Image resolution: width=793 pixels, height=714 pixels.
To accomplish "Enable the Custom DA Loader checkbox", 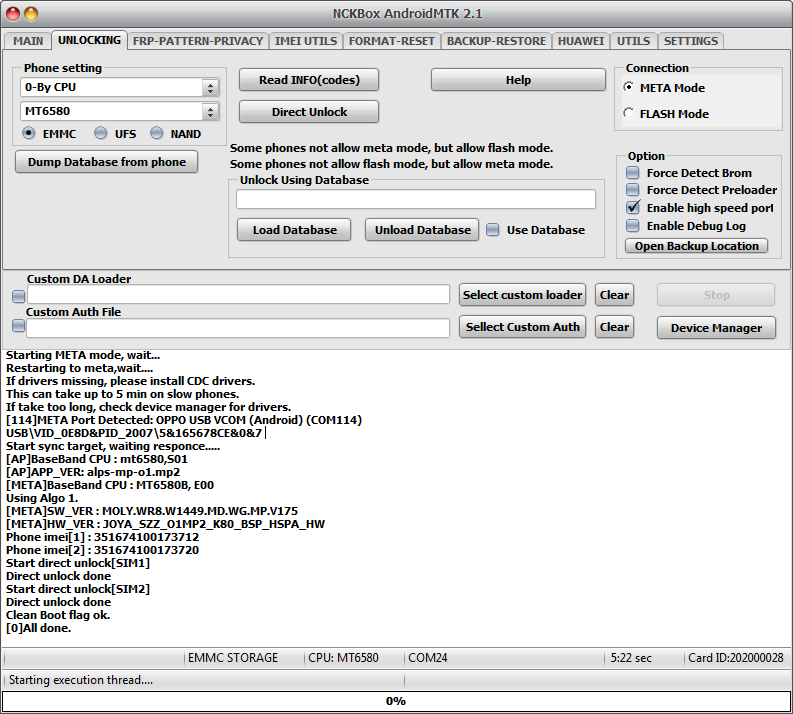I will tap(19, 296).
